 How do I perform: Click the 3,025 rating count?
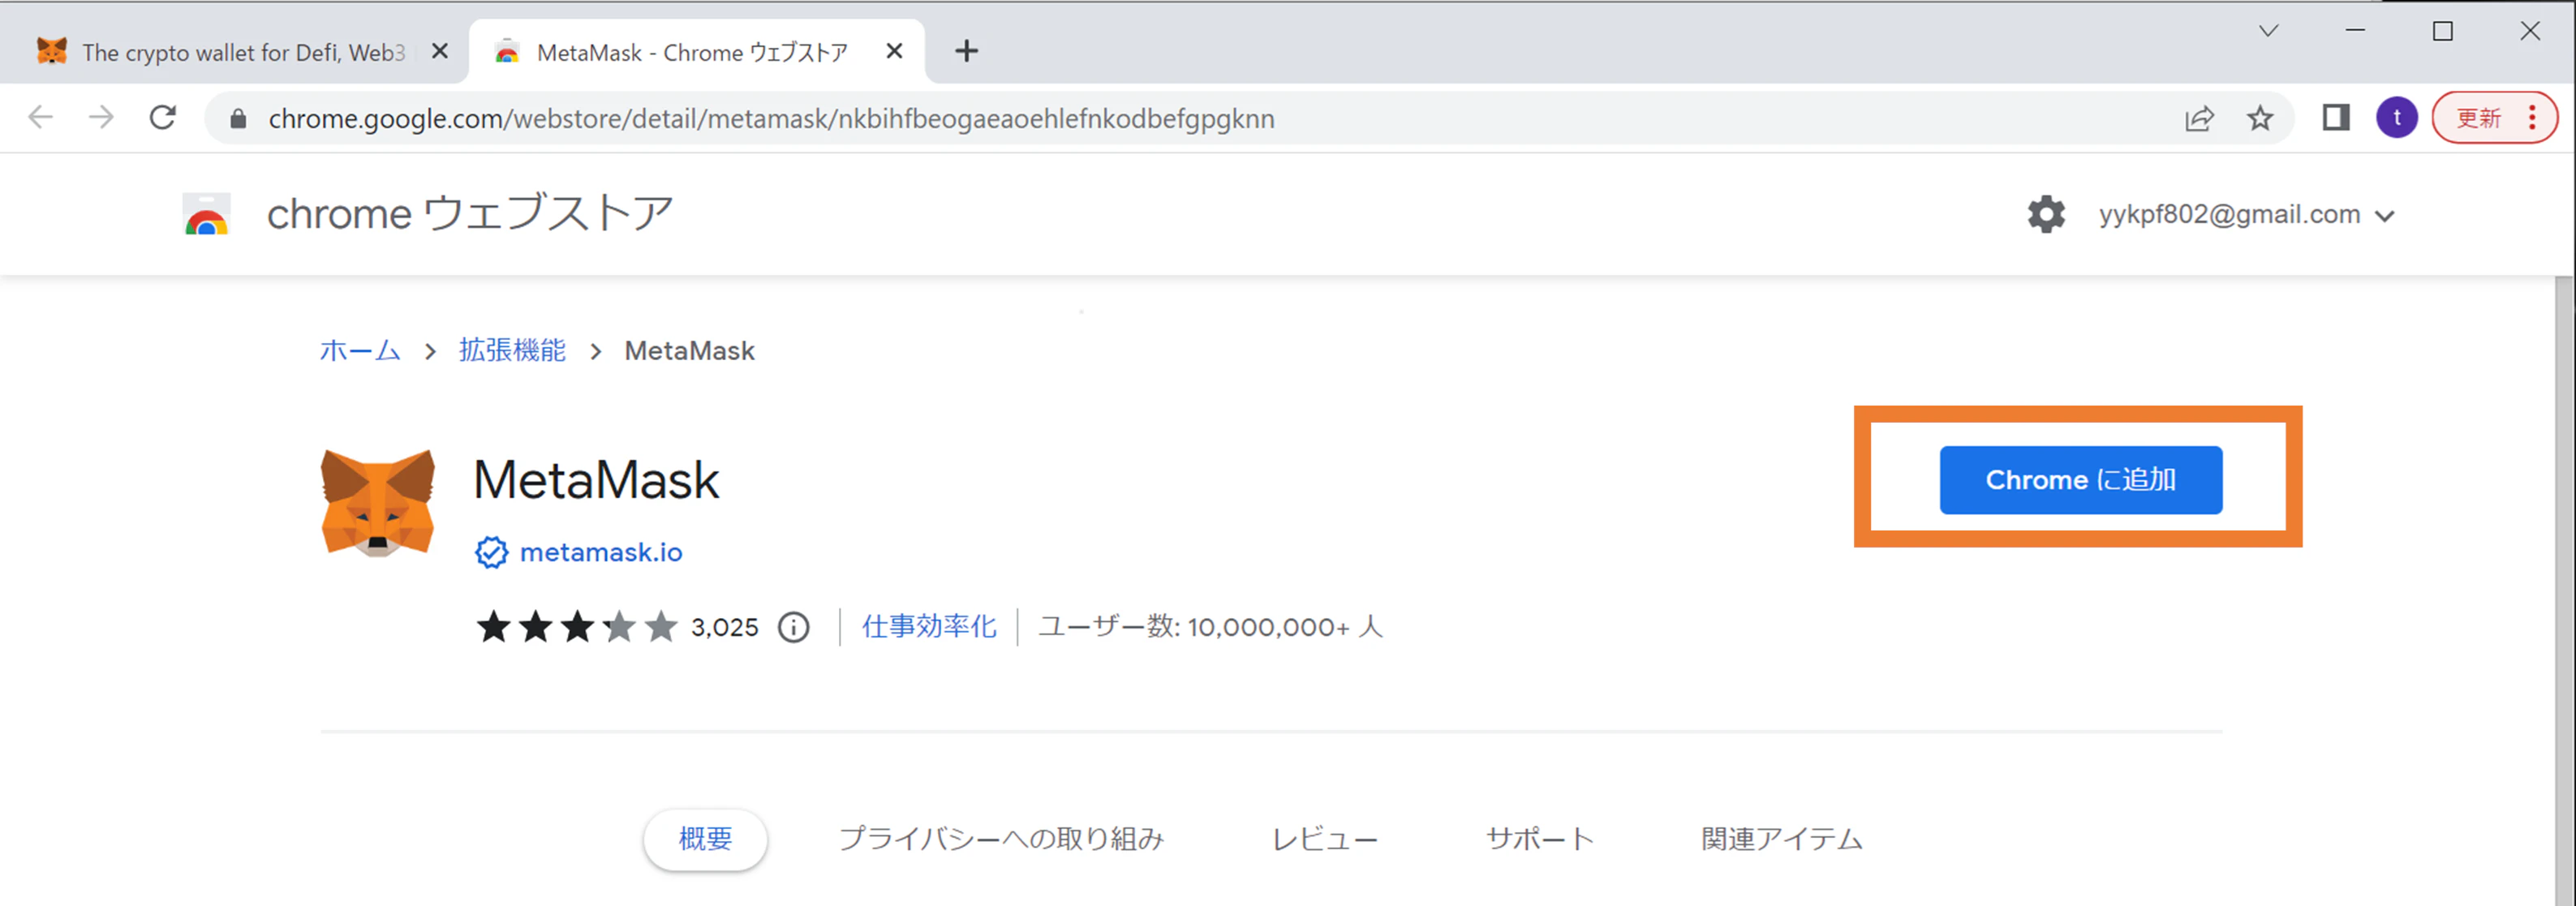tap(724, 627)
